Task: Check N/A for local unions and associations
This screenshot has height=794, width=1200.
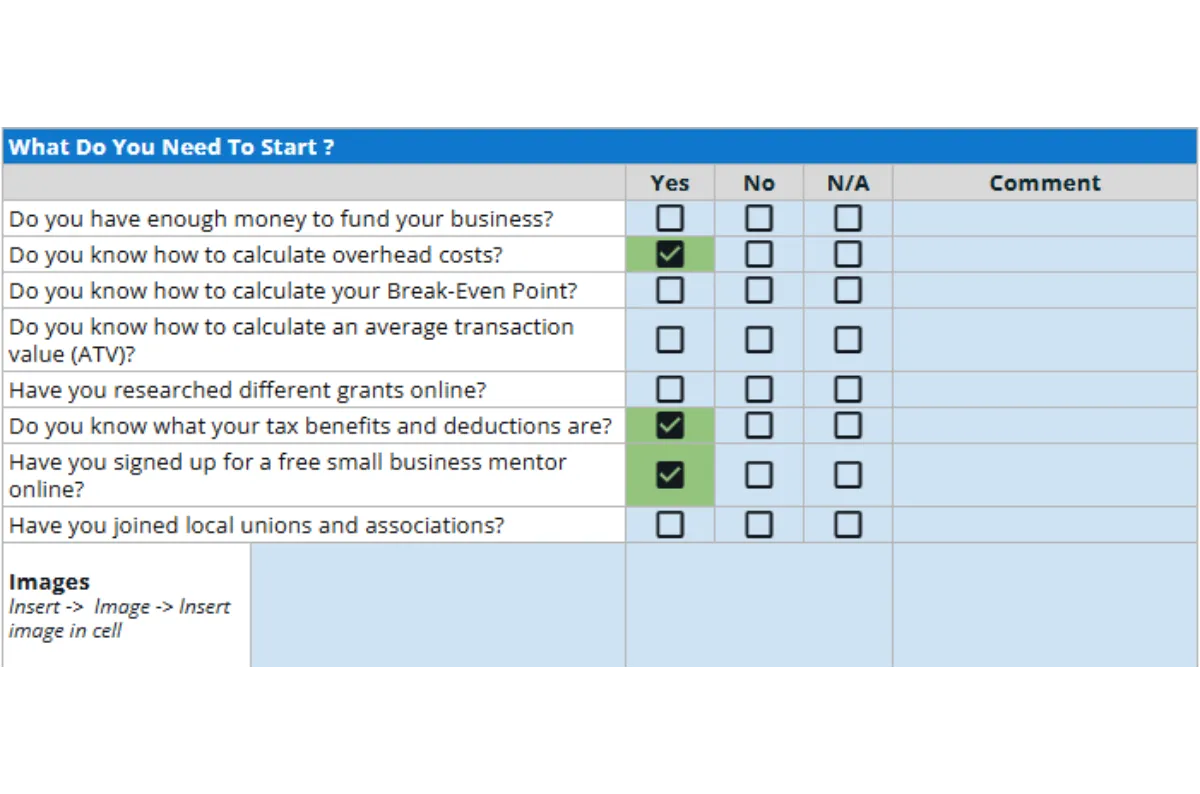Action: pyautogui.click(x=847, y=524)
